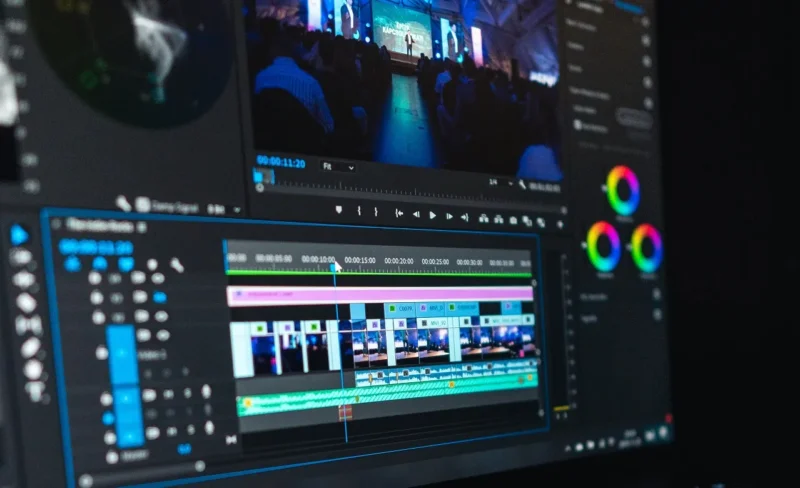Add a marker in the Program Monitor

(339, 210)
